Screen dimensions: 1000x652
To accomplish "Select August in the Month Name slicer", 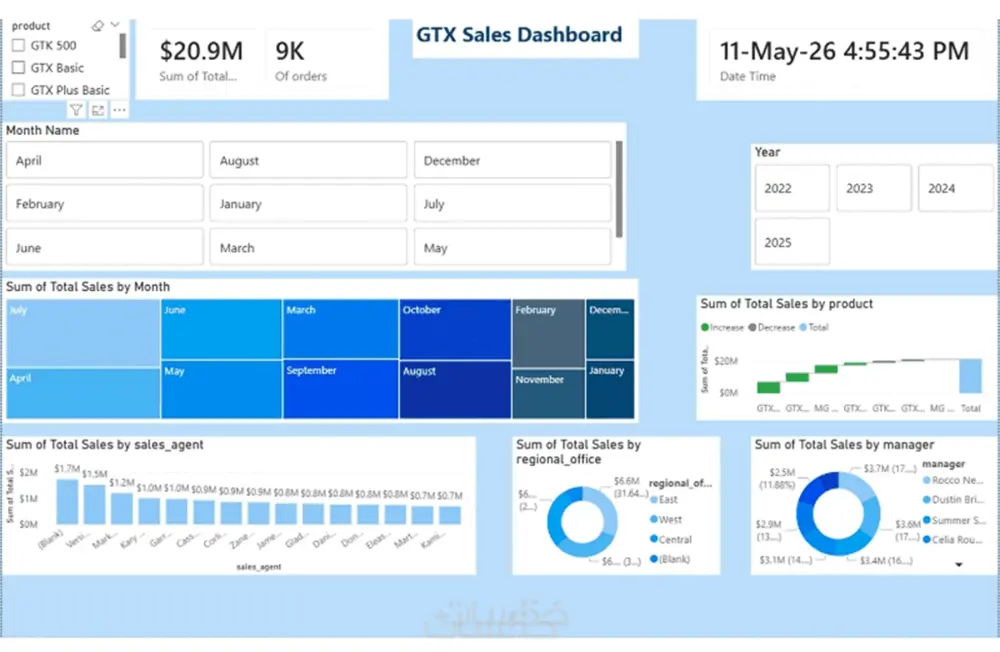I will [x=308, y=160].
